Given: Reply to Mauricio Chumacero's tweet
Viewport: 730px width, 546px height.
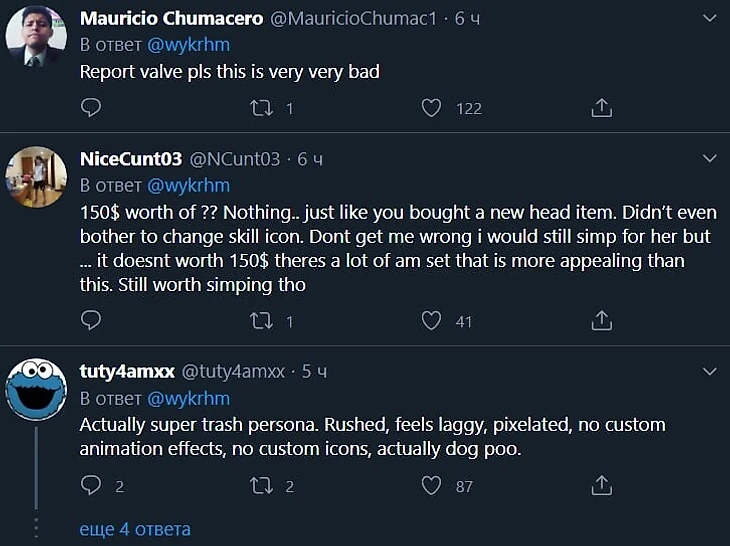Looking at the screenshot, I should click(x=91, y=107).
